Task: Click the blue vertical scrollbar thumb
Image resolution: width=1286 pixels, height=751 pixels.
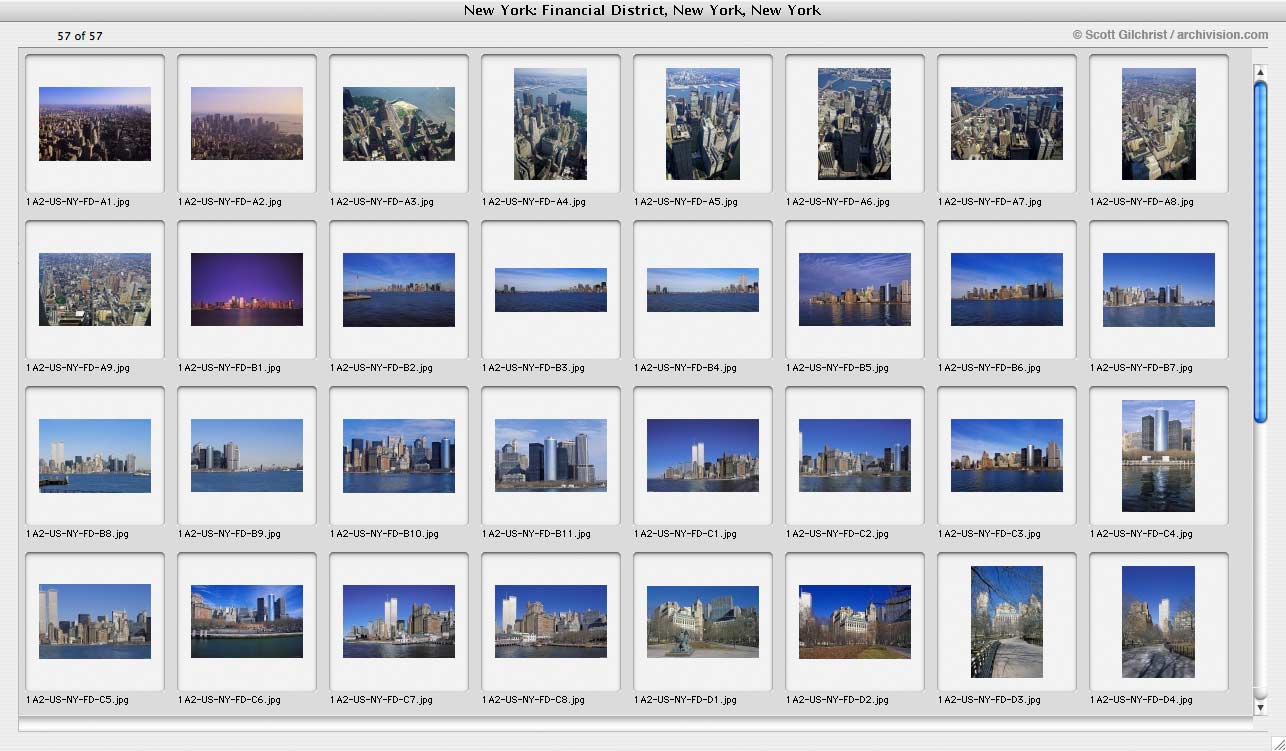Action: (1261, 251)
